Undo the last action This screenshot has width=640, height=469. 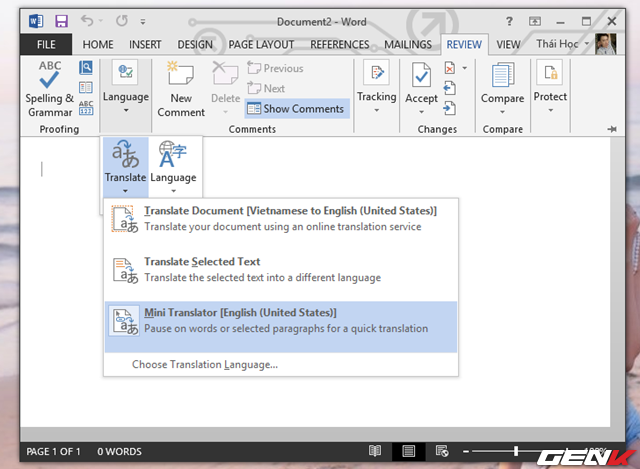click(87, 20)
